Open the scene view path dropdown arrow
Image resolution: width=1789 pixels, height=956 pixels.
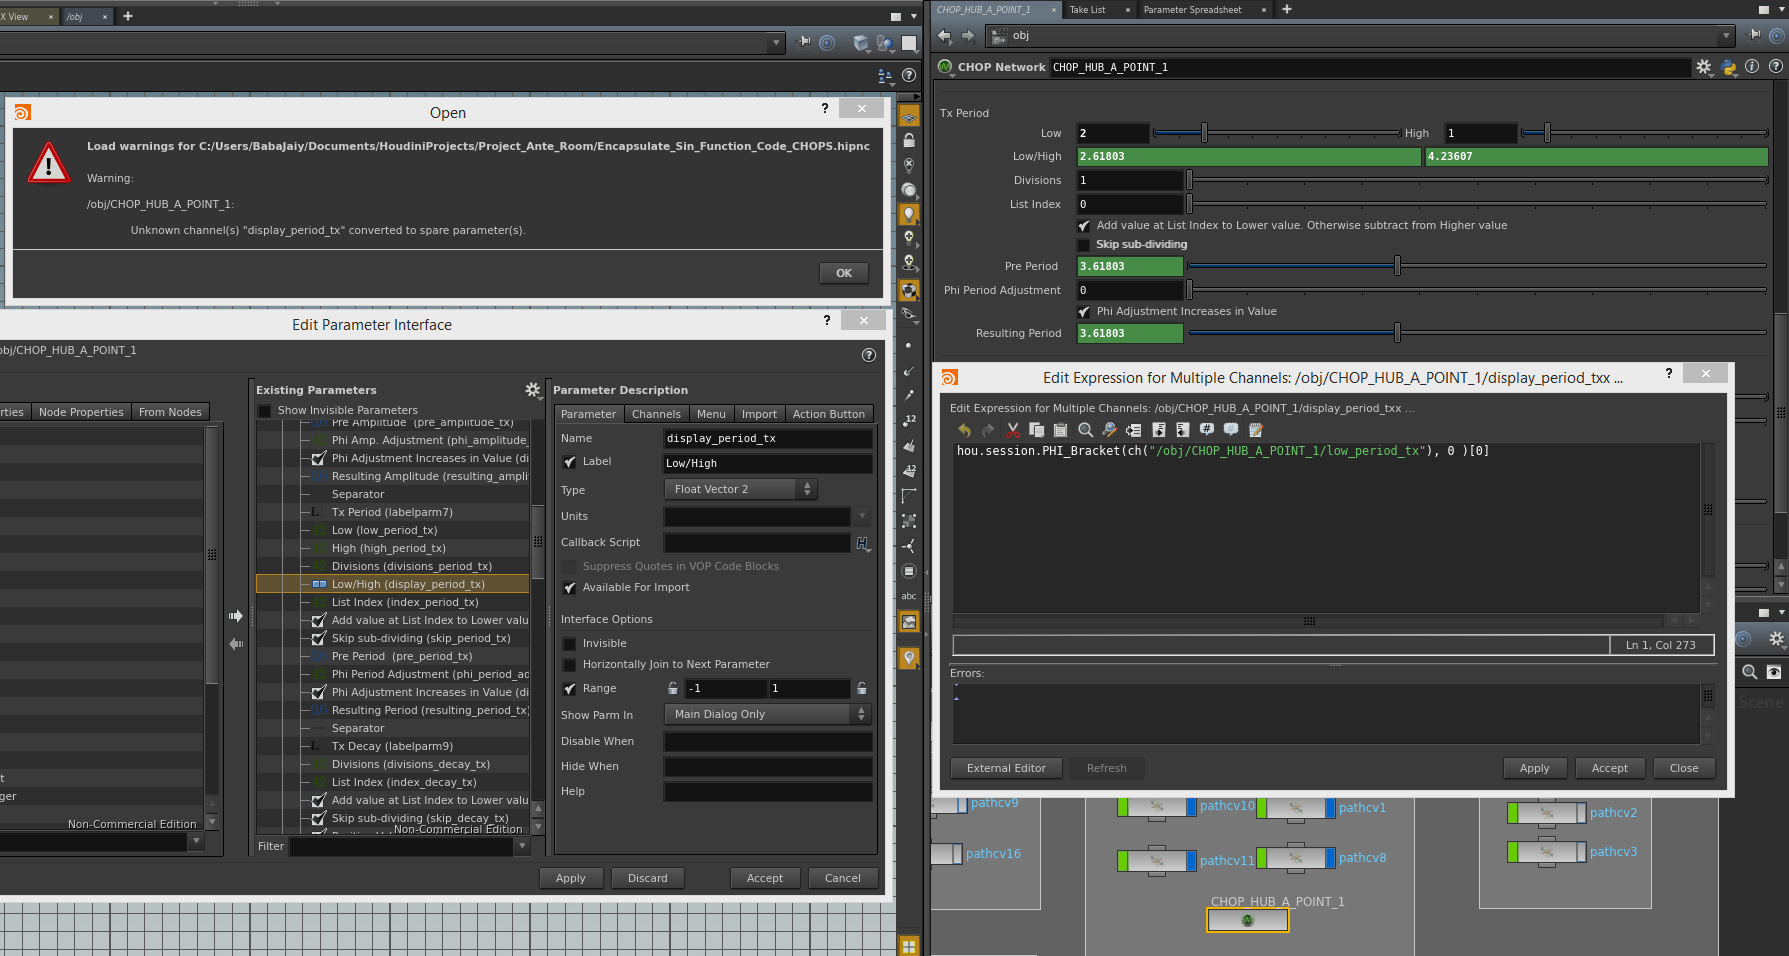point(776,42)
